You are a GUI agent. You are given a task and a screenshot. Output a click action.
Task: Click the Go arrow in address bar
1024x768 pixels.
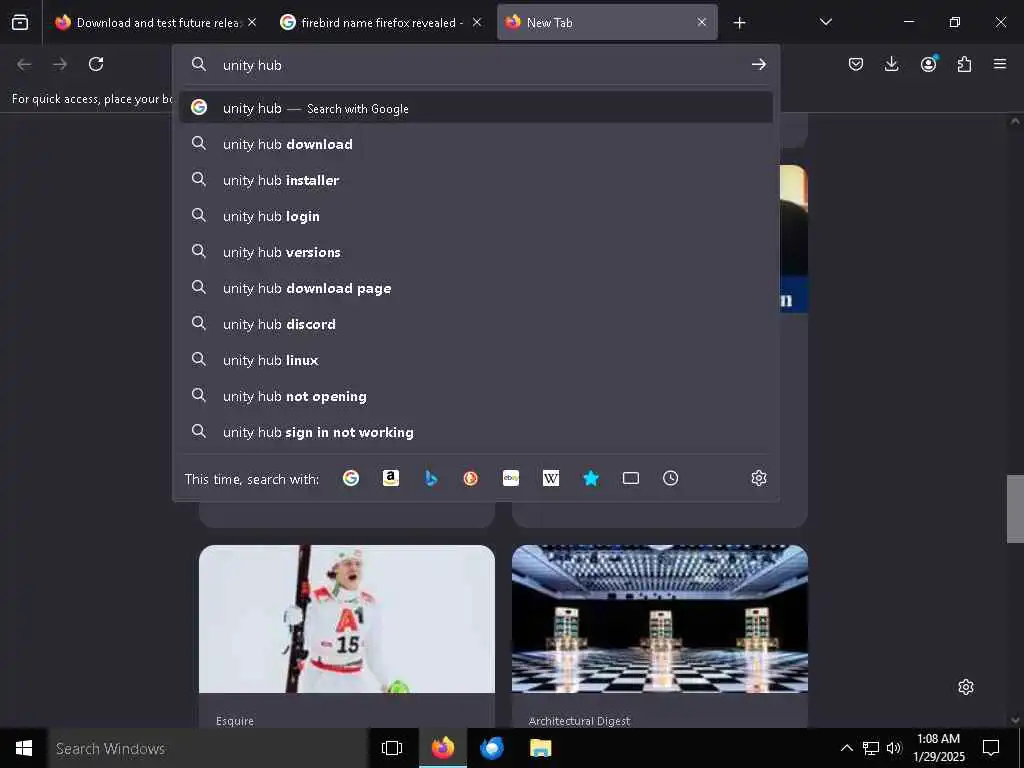[758, 64]
